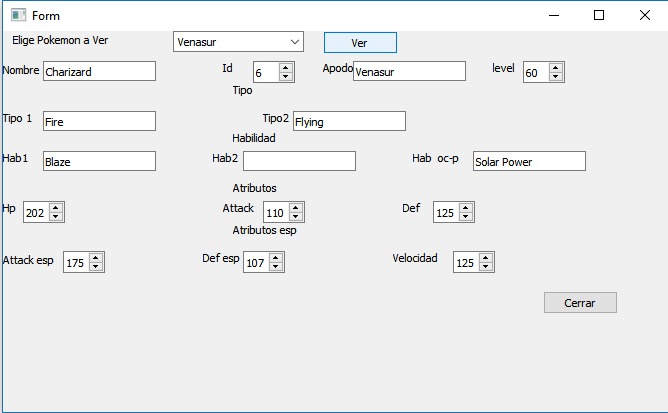Click the Tipo2 field containing Flying
The height and width of the screenshot is (413, 668).
(349, 121)
